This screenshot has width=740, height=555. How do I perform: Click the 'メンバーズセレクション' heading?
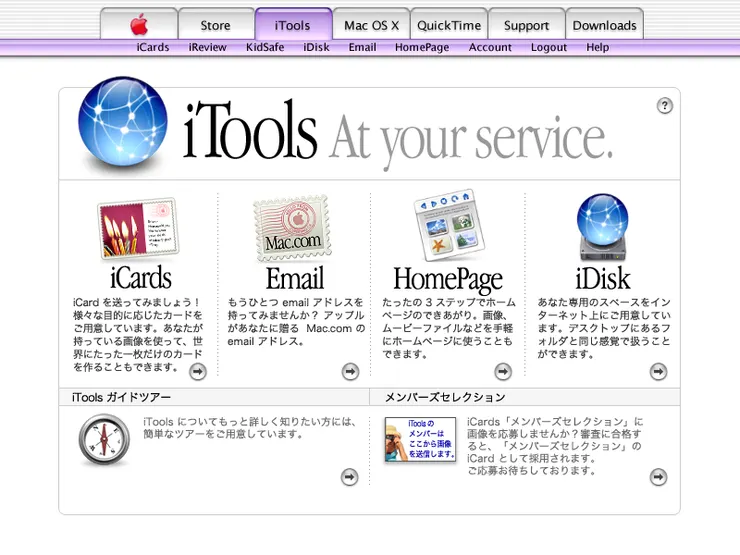(445, 397)
